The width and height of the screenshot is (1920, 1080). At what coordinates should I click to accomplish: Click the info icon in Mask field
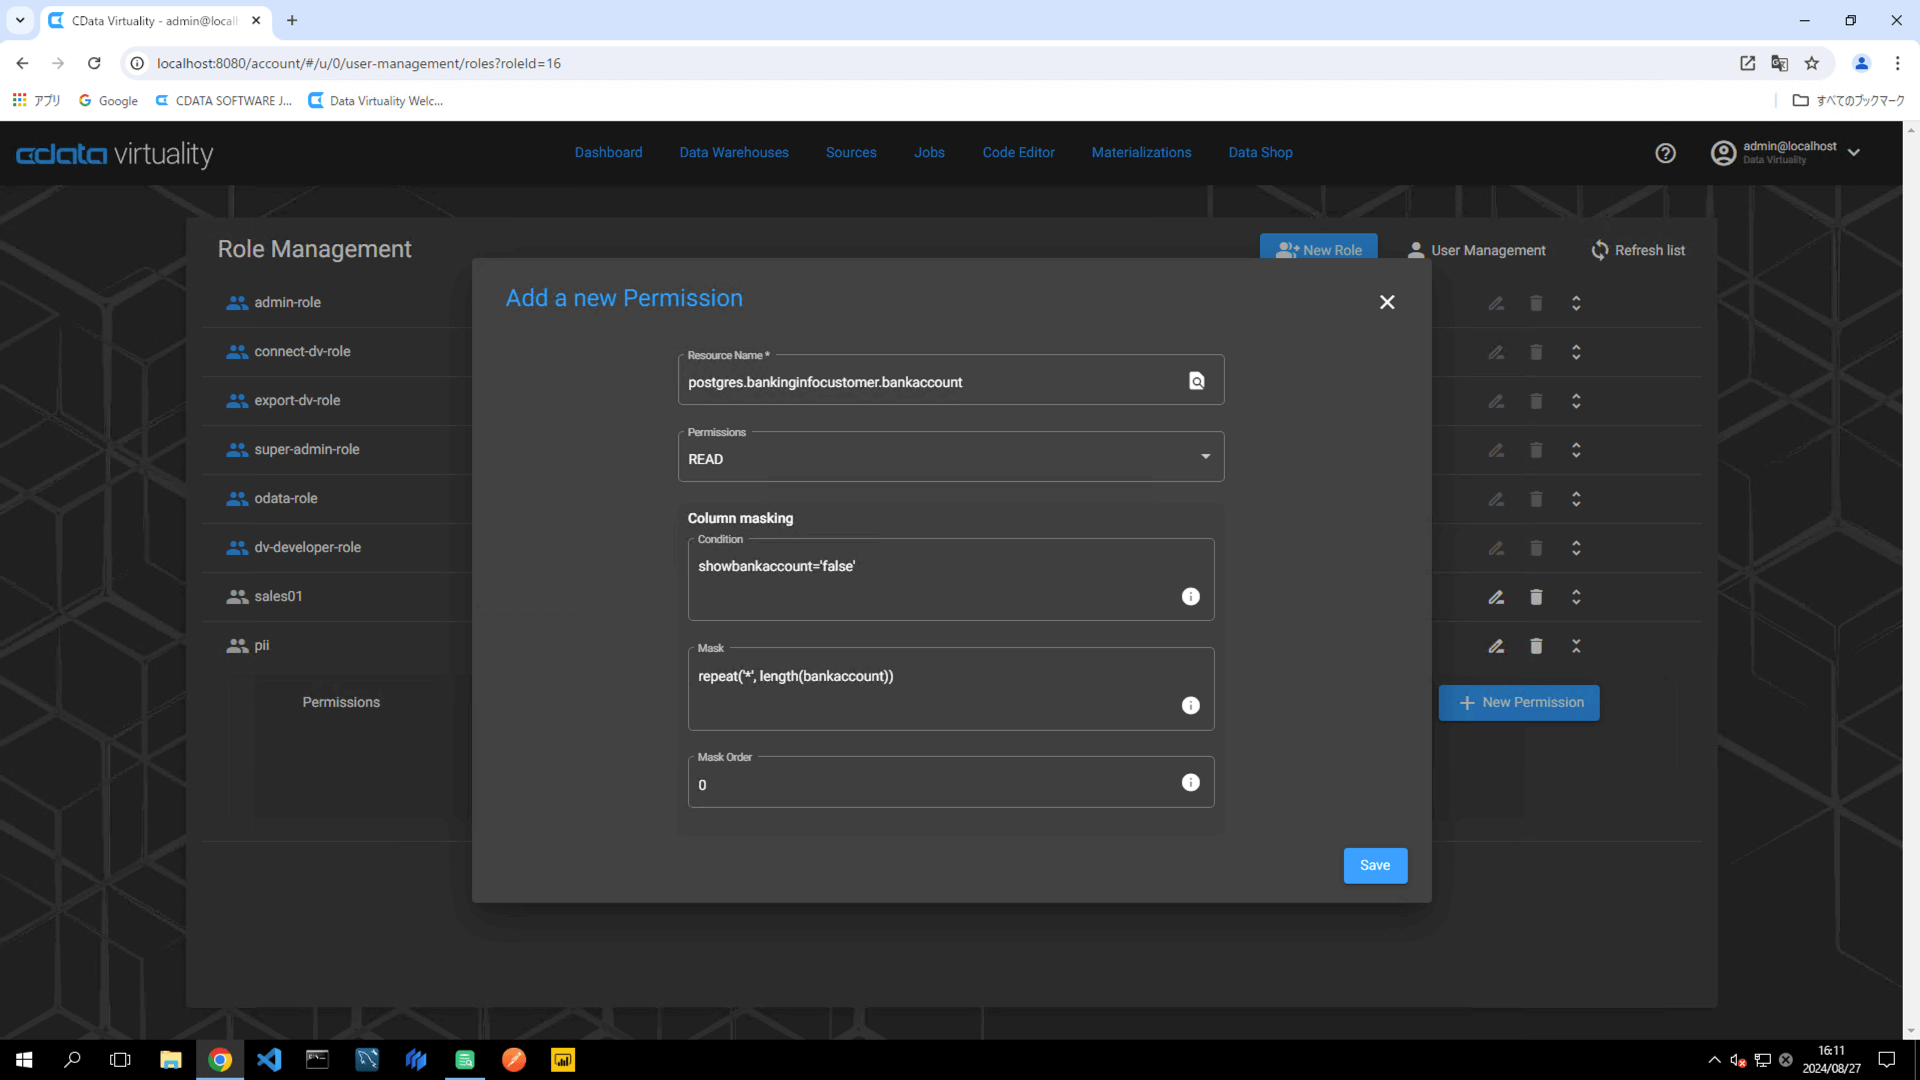coord(1190,706)
